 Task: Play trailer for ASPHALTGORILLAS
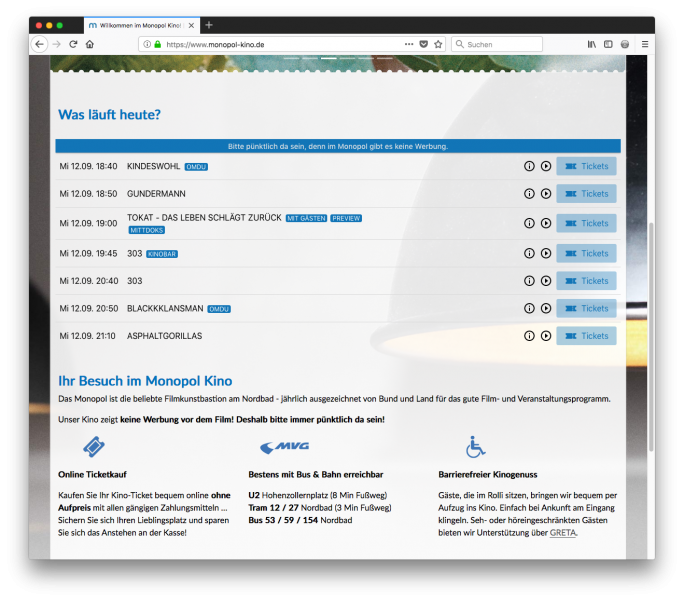[546, 336]
